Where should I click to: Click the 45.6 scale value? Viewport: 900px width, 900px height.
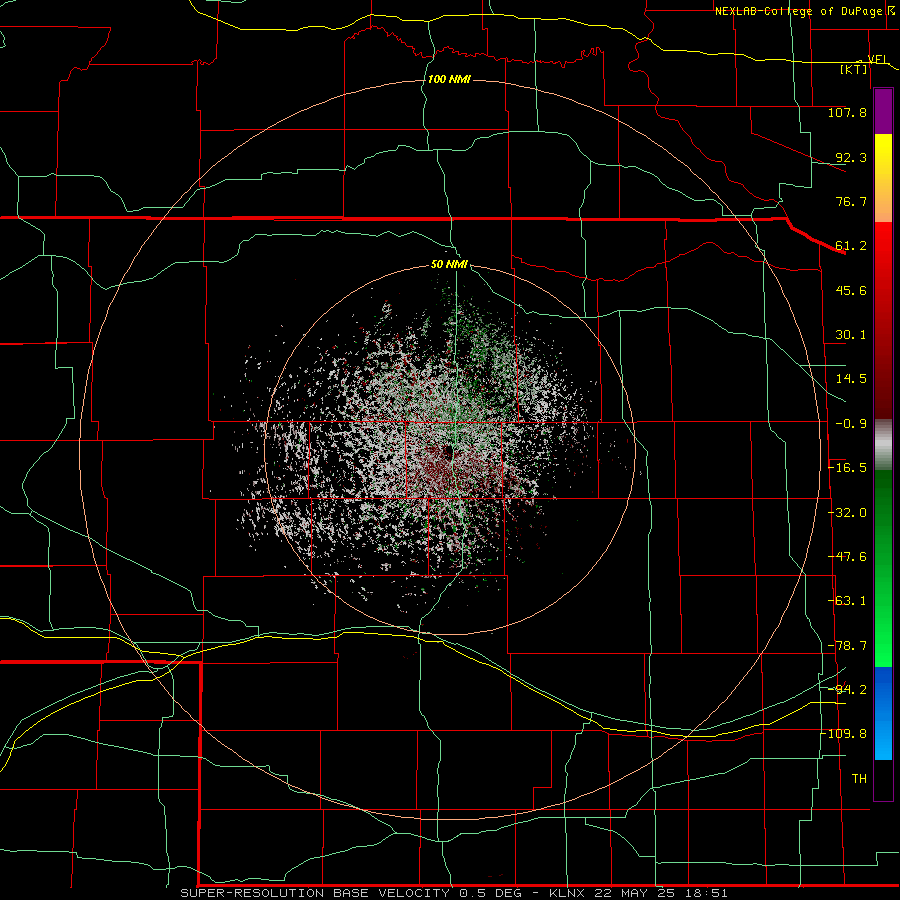(851, 290)
